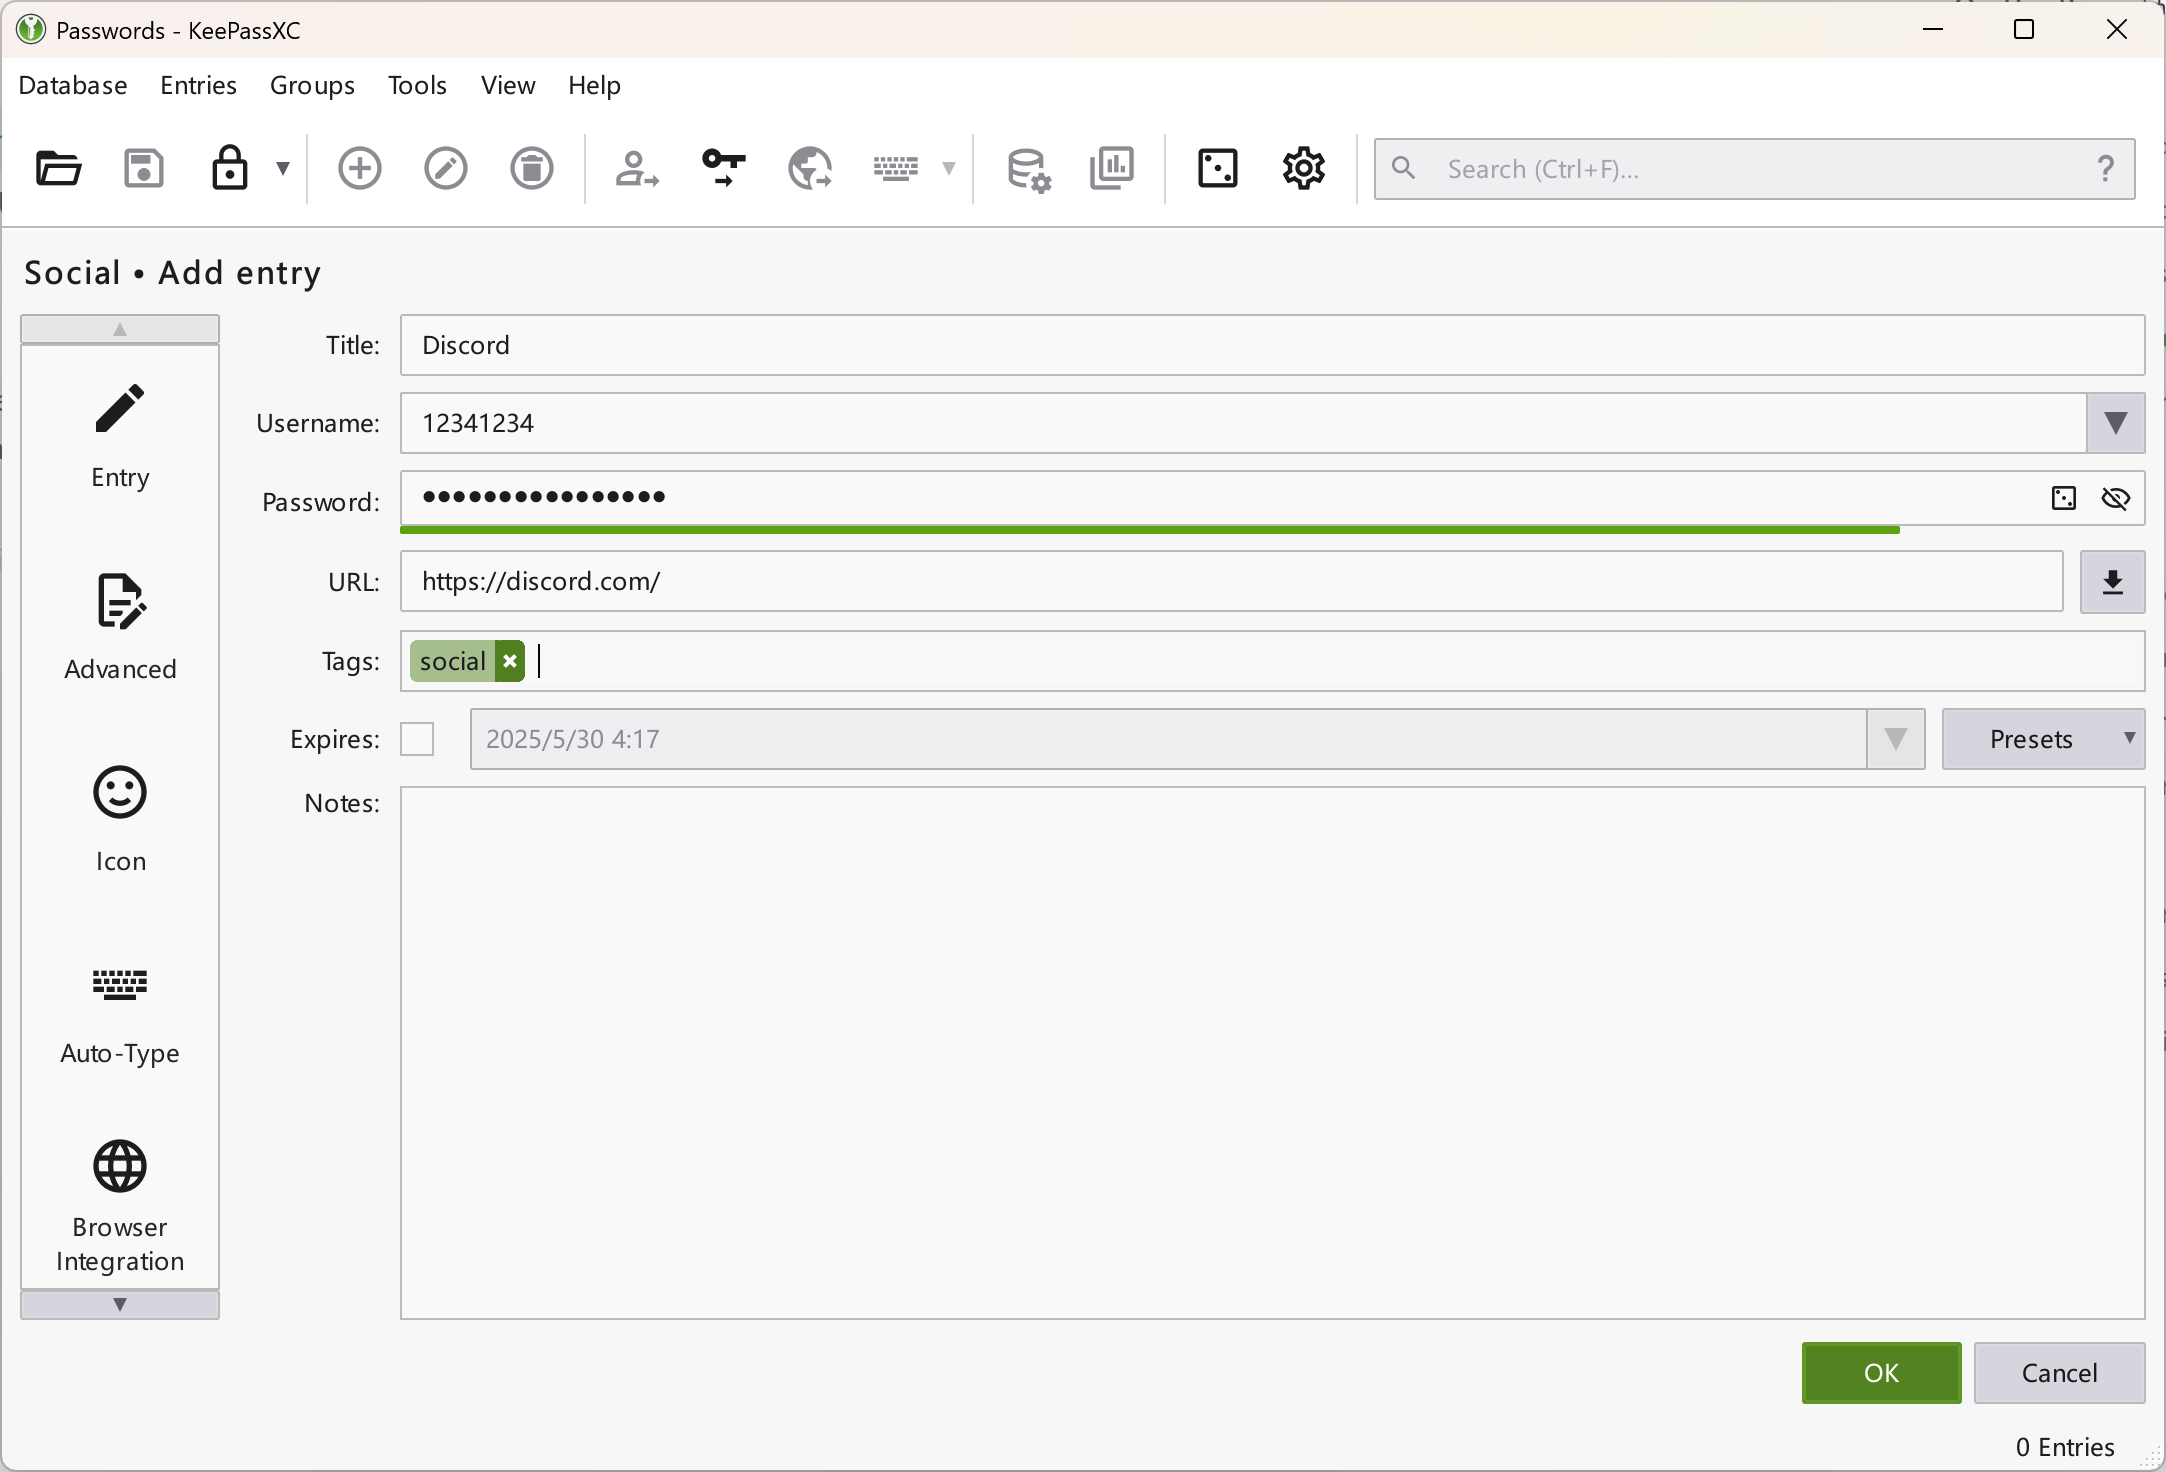2166x1472 pixels.
Task: Open the Tools menu
Action: pos(417,86)
